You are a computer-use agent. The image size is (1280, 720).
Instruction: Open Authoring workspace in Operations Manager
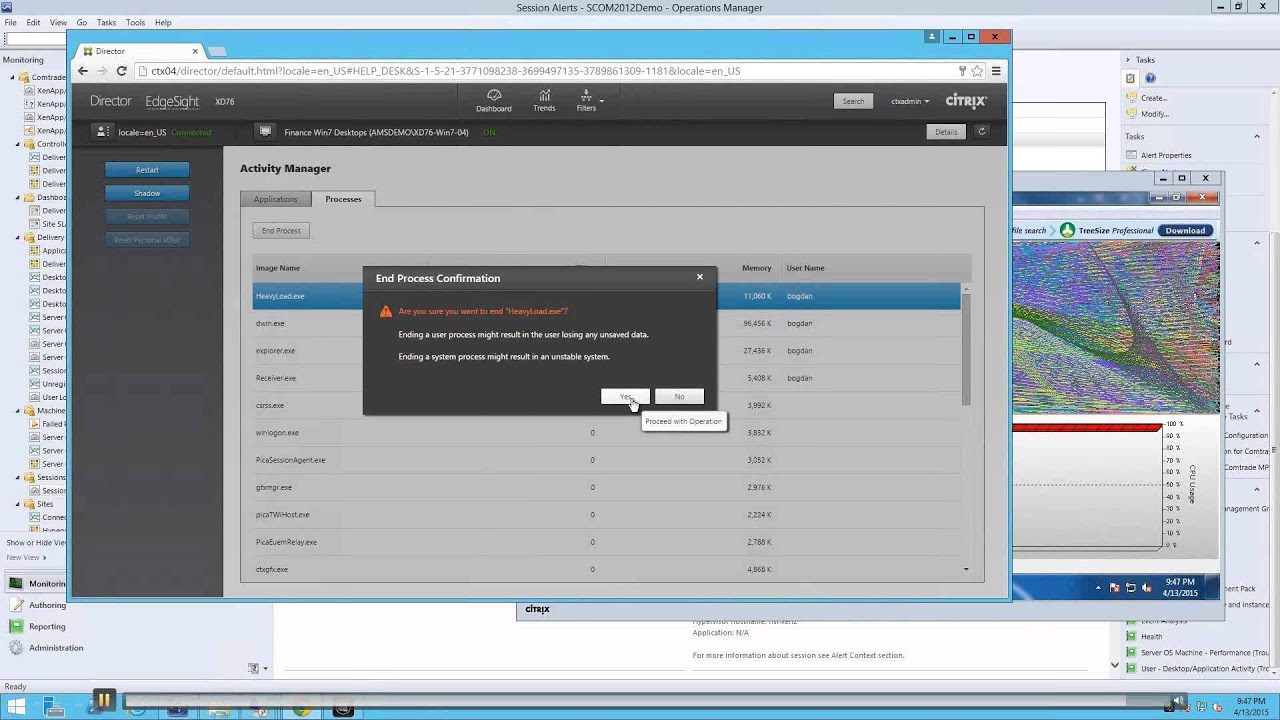38,605
